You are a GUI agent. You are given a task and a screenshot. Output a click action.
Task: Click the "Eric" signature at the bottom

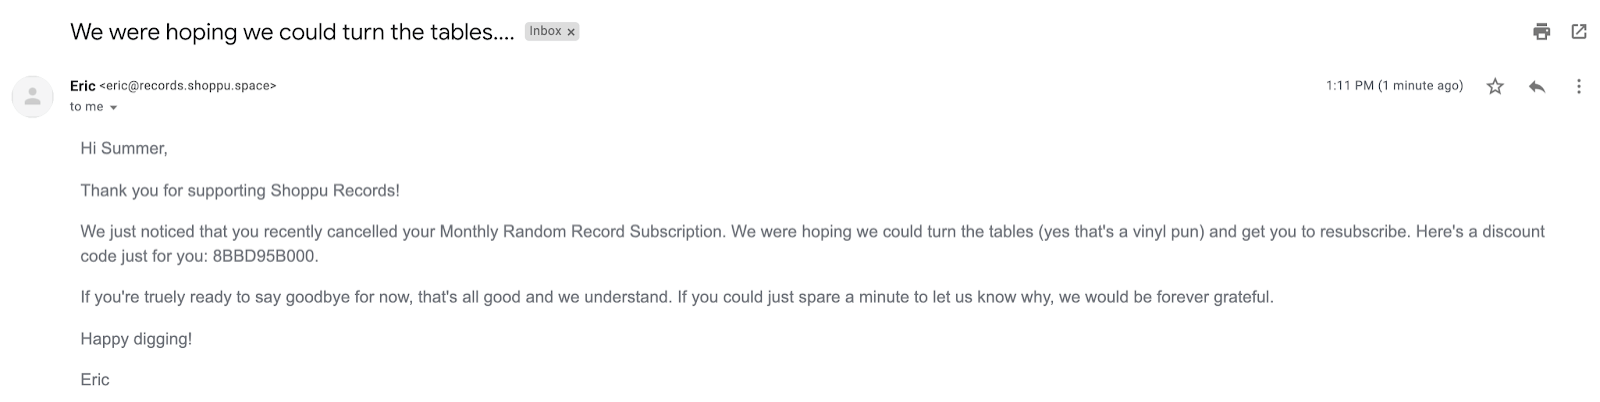(x=95, y=380)
